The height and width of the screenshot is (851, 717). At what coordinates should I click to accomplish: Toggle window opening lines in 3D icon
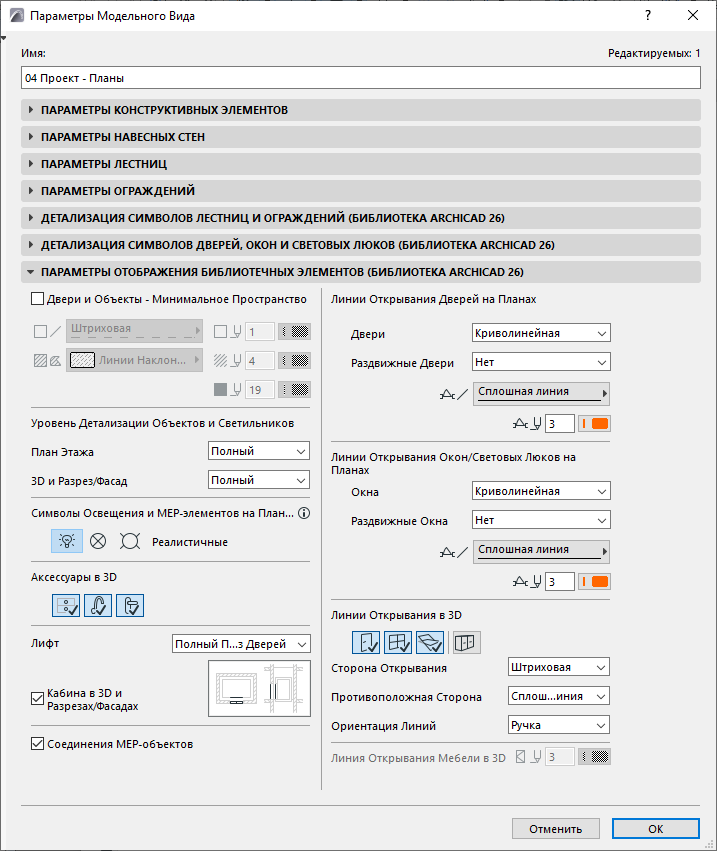click(x=398, y=643)
